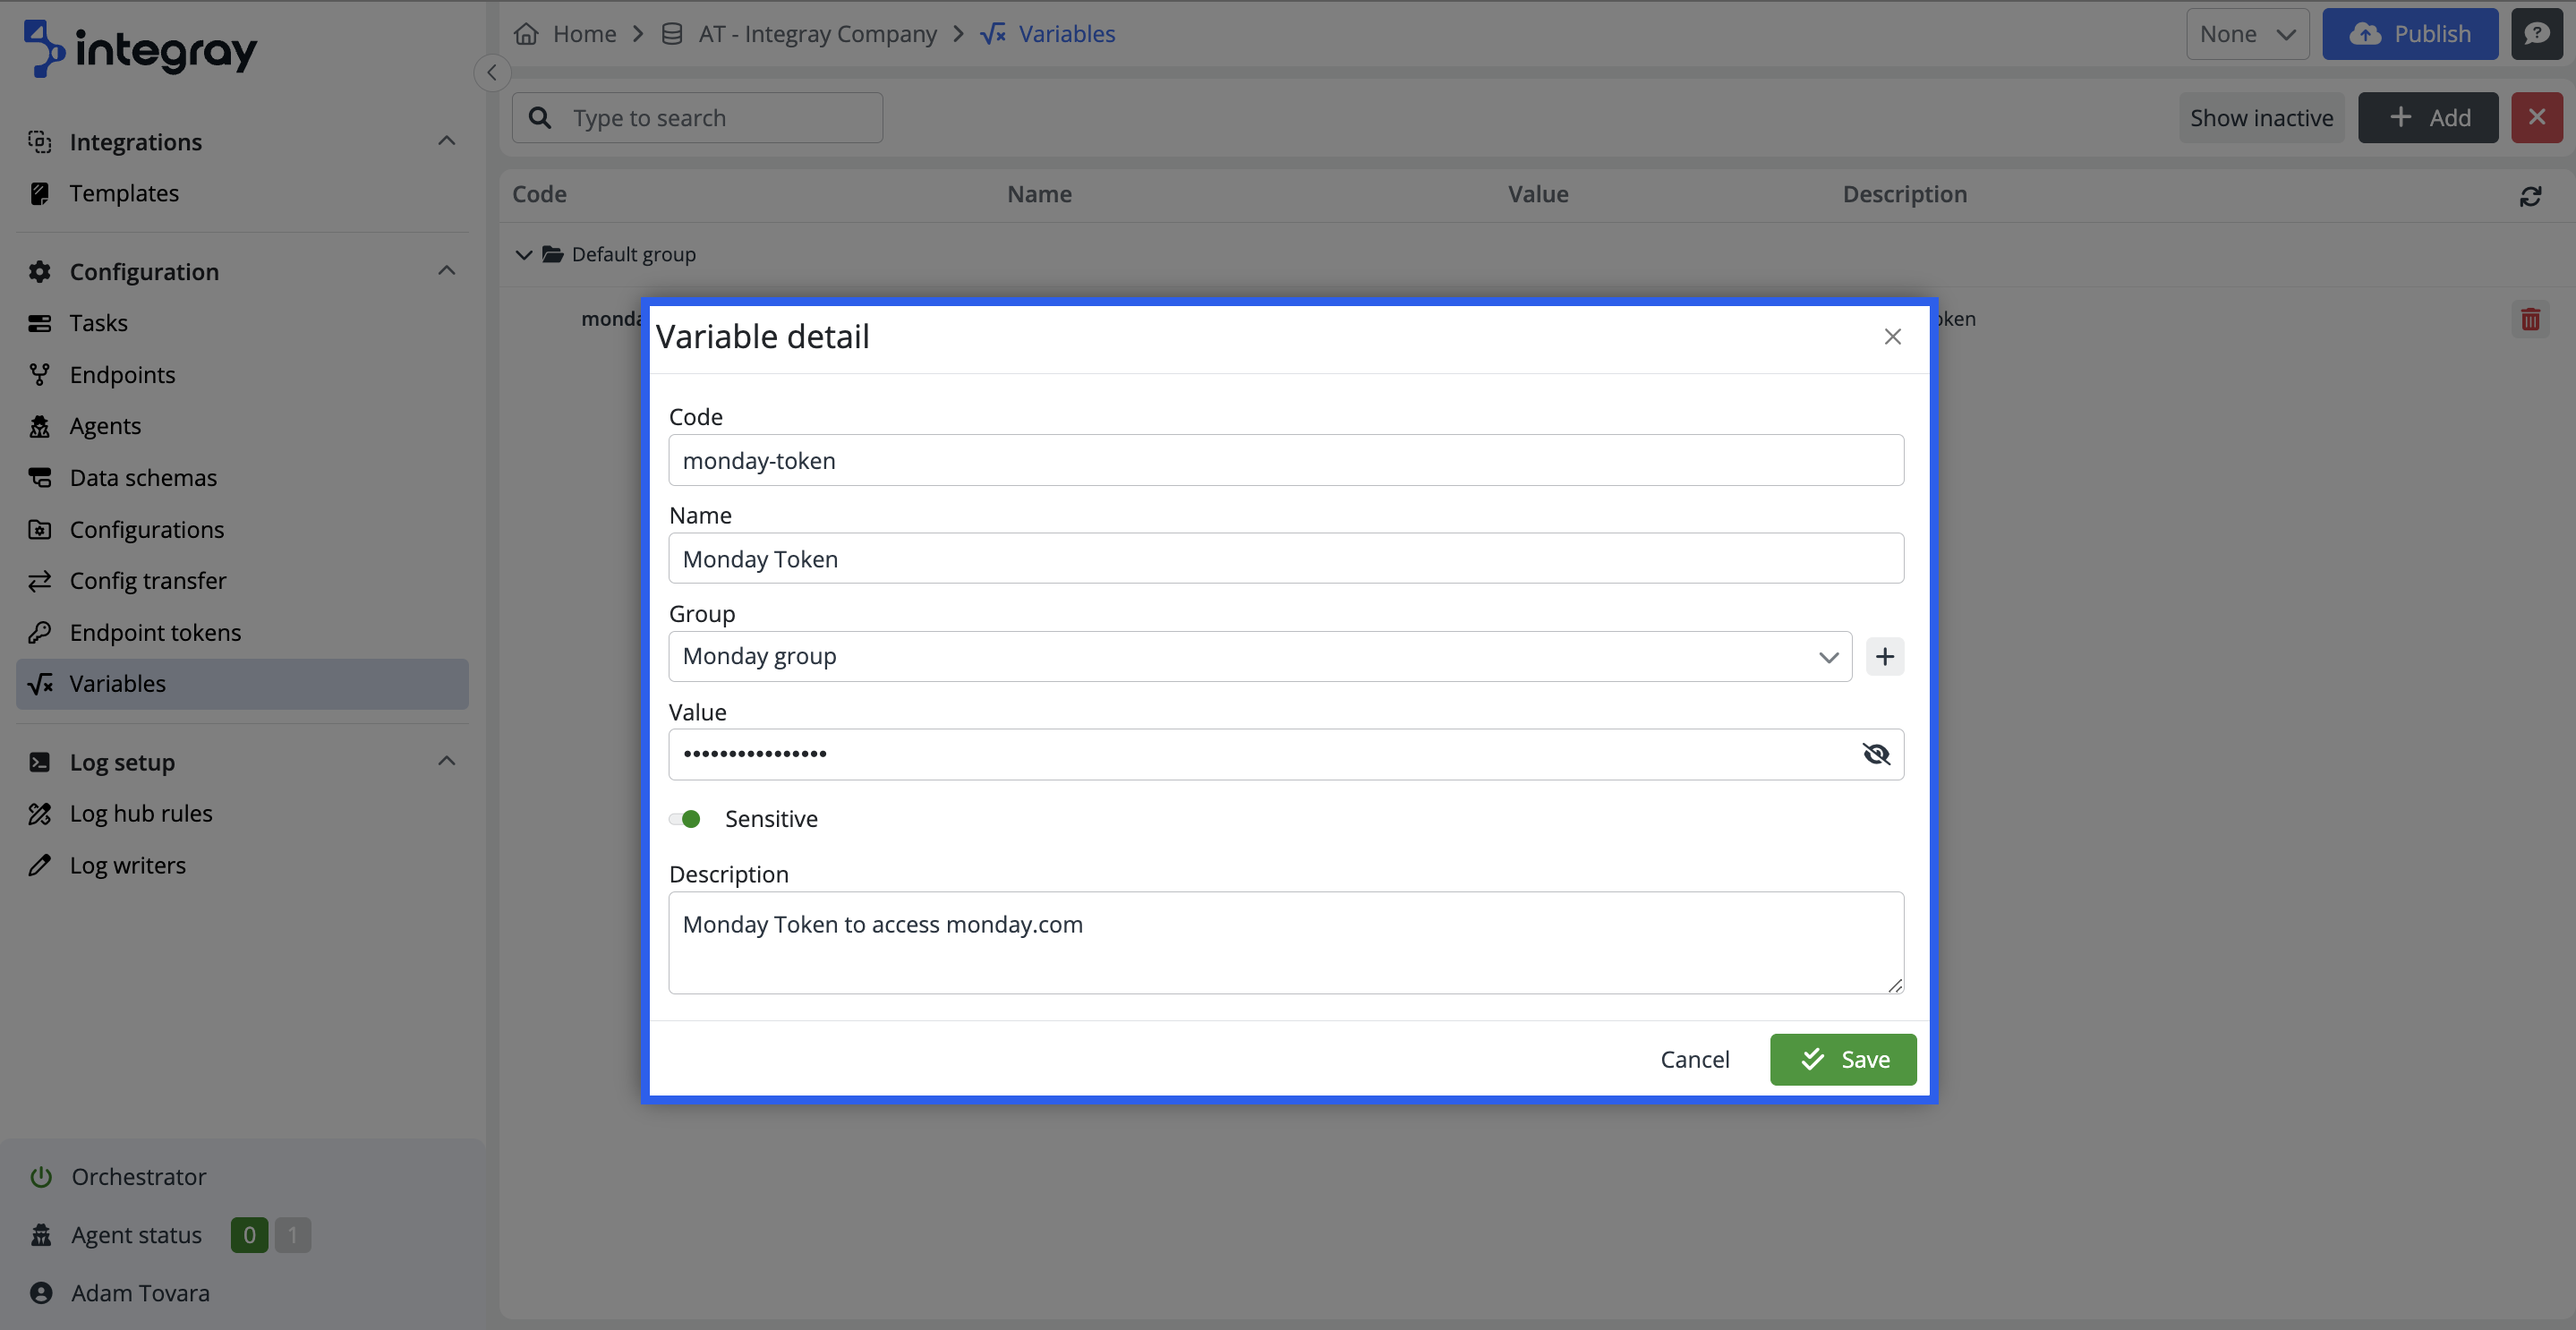Collapse the Configuration sidebar section

pyautogui.click(x=446, y=271)
